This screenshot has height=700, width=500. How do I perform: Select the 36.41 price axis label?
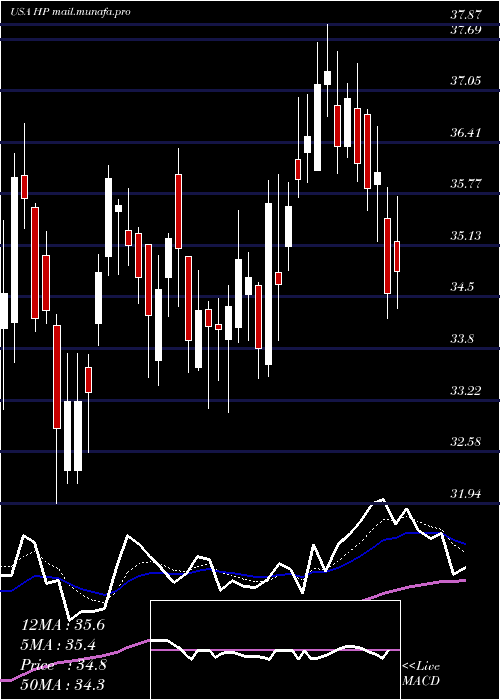click(x=466, y=133)
